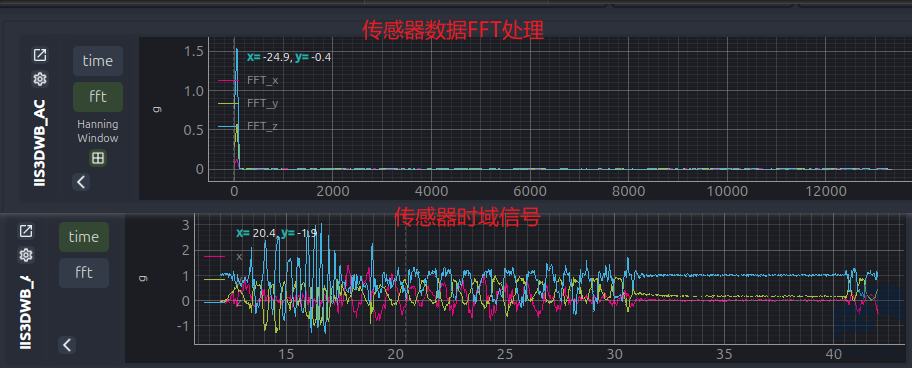Click cursor readout x= -24.9, y= -0.4
Screen dimensions: 912x368
point(289,57)
